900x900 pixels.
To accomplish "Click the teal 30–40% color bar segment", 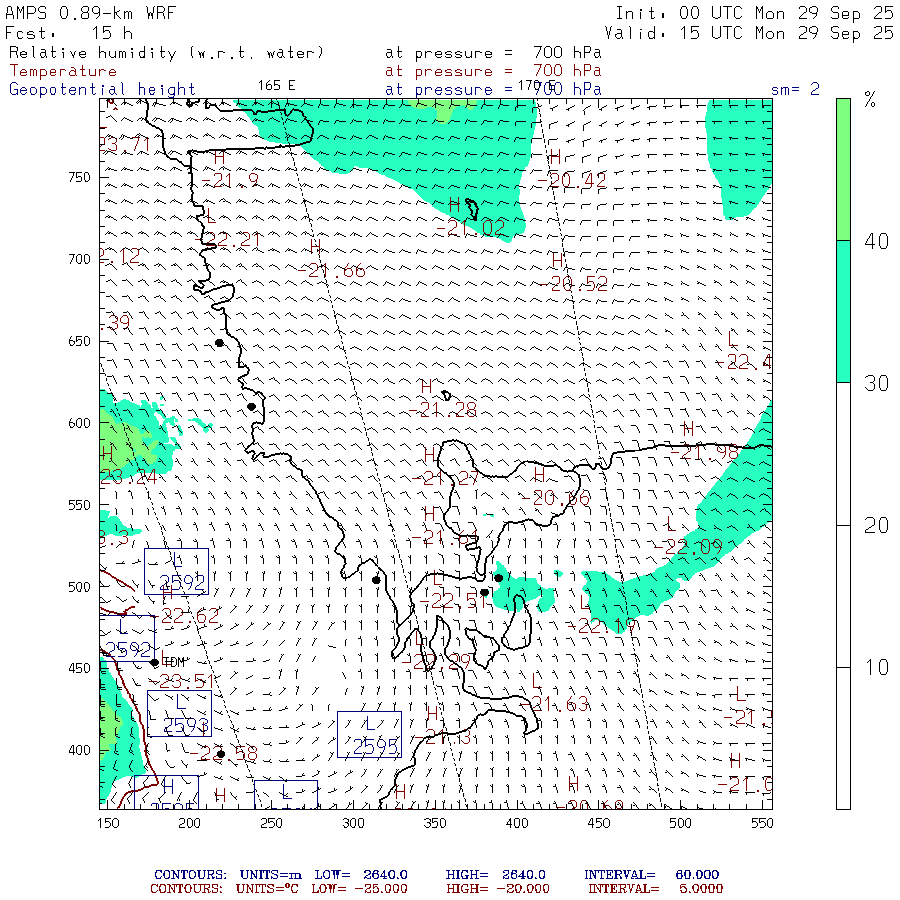I will point(843,311).
